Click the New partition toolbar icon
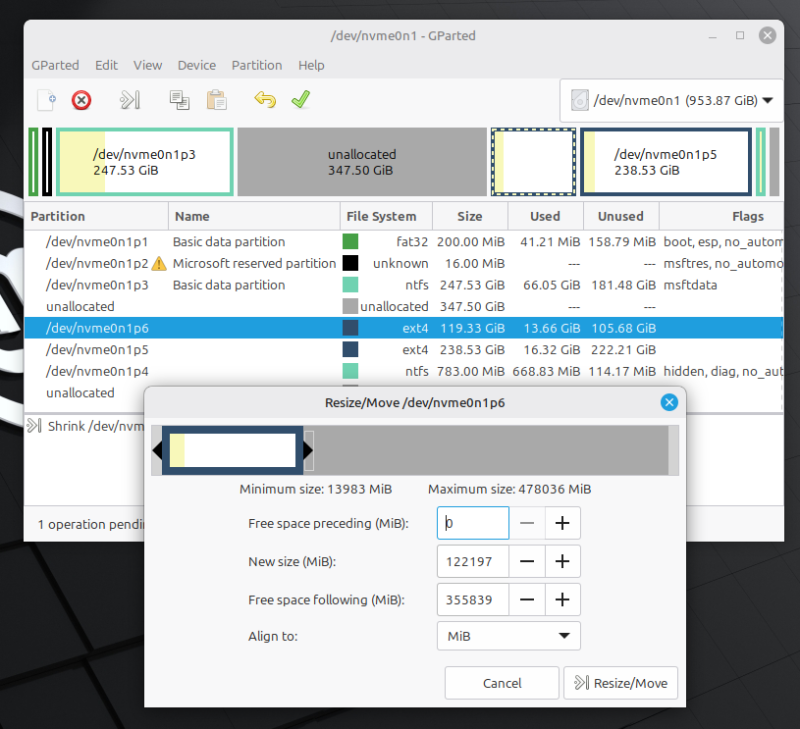800x729 pixels. [x=45, y=100]
